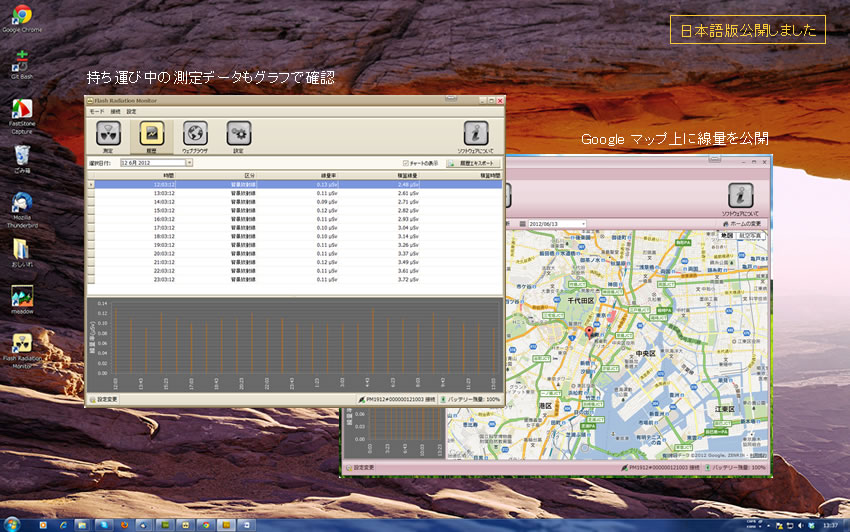
Task: Click the taskbar clock showing 13:37
Action: point(830,525)
